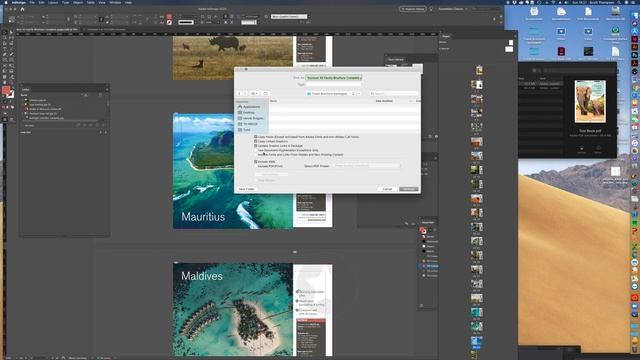Open the Travel Brochure packaged location popup
The width and height of the screenshot is (640, 360).
[x=331, y=93]
